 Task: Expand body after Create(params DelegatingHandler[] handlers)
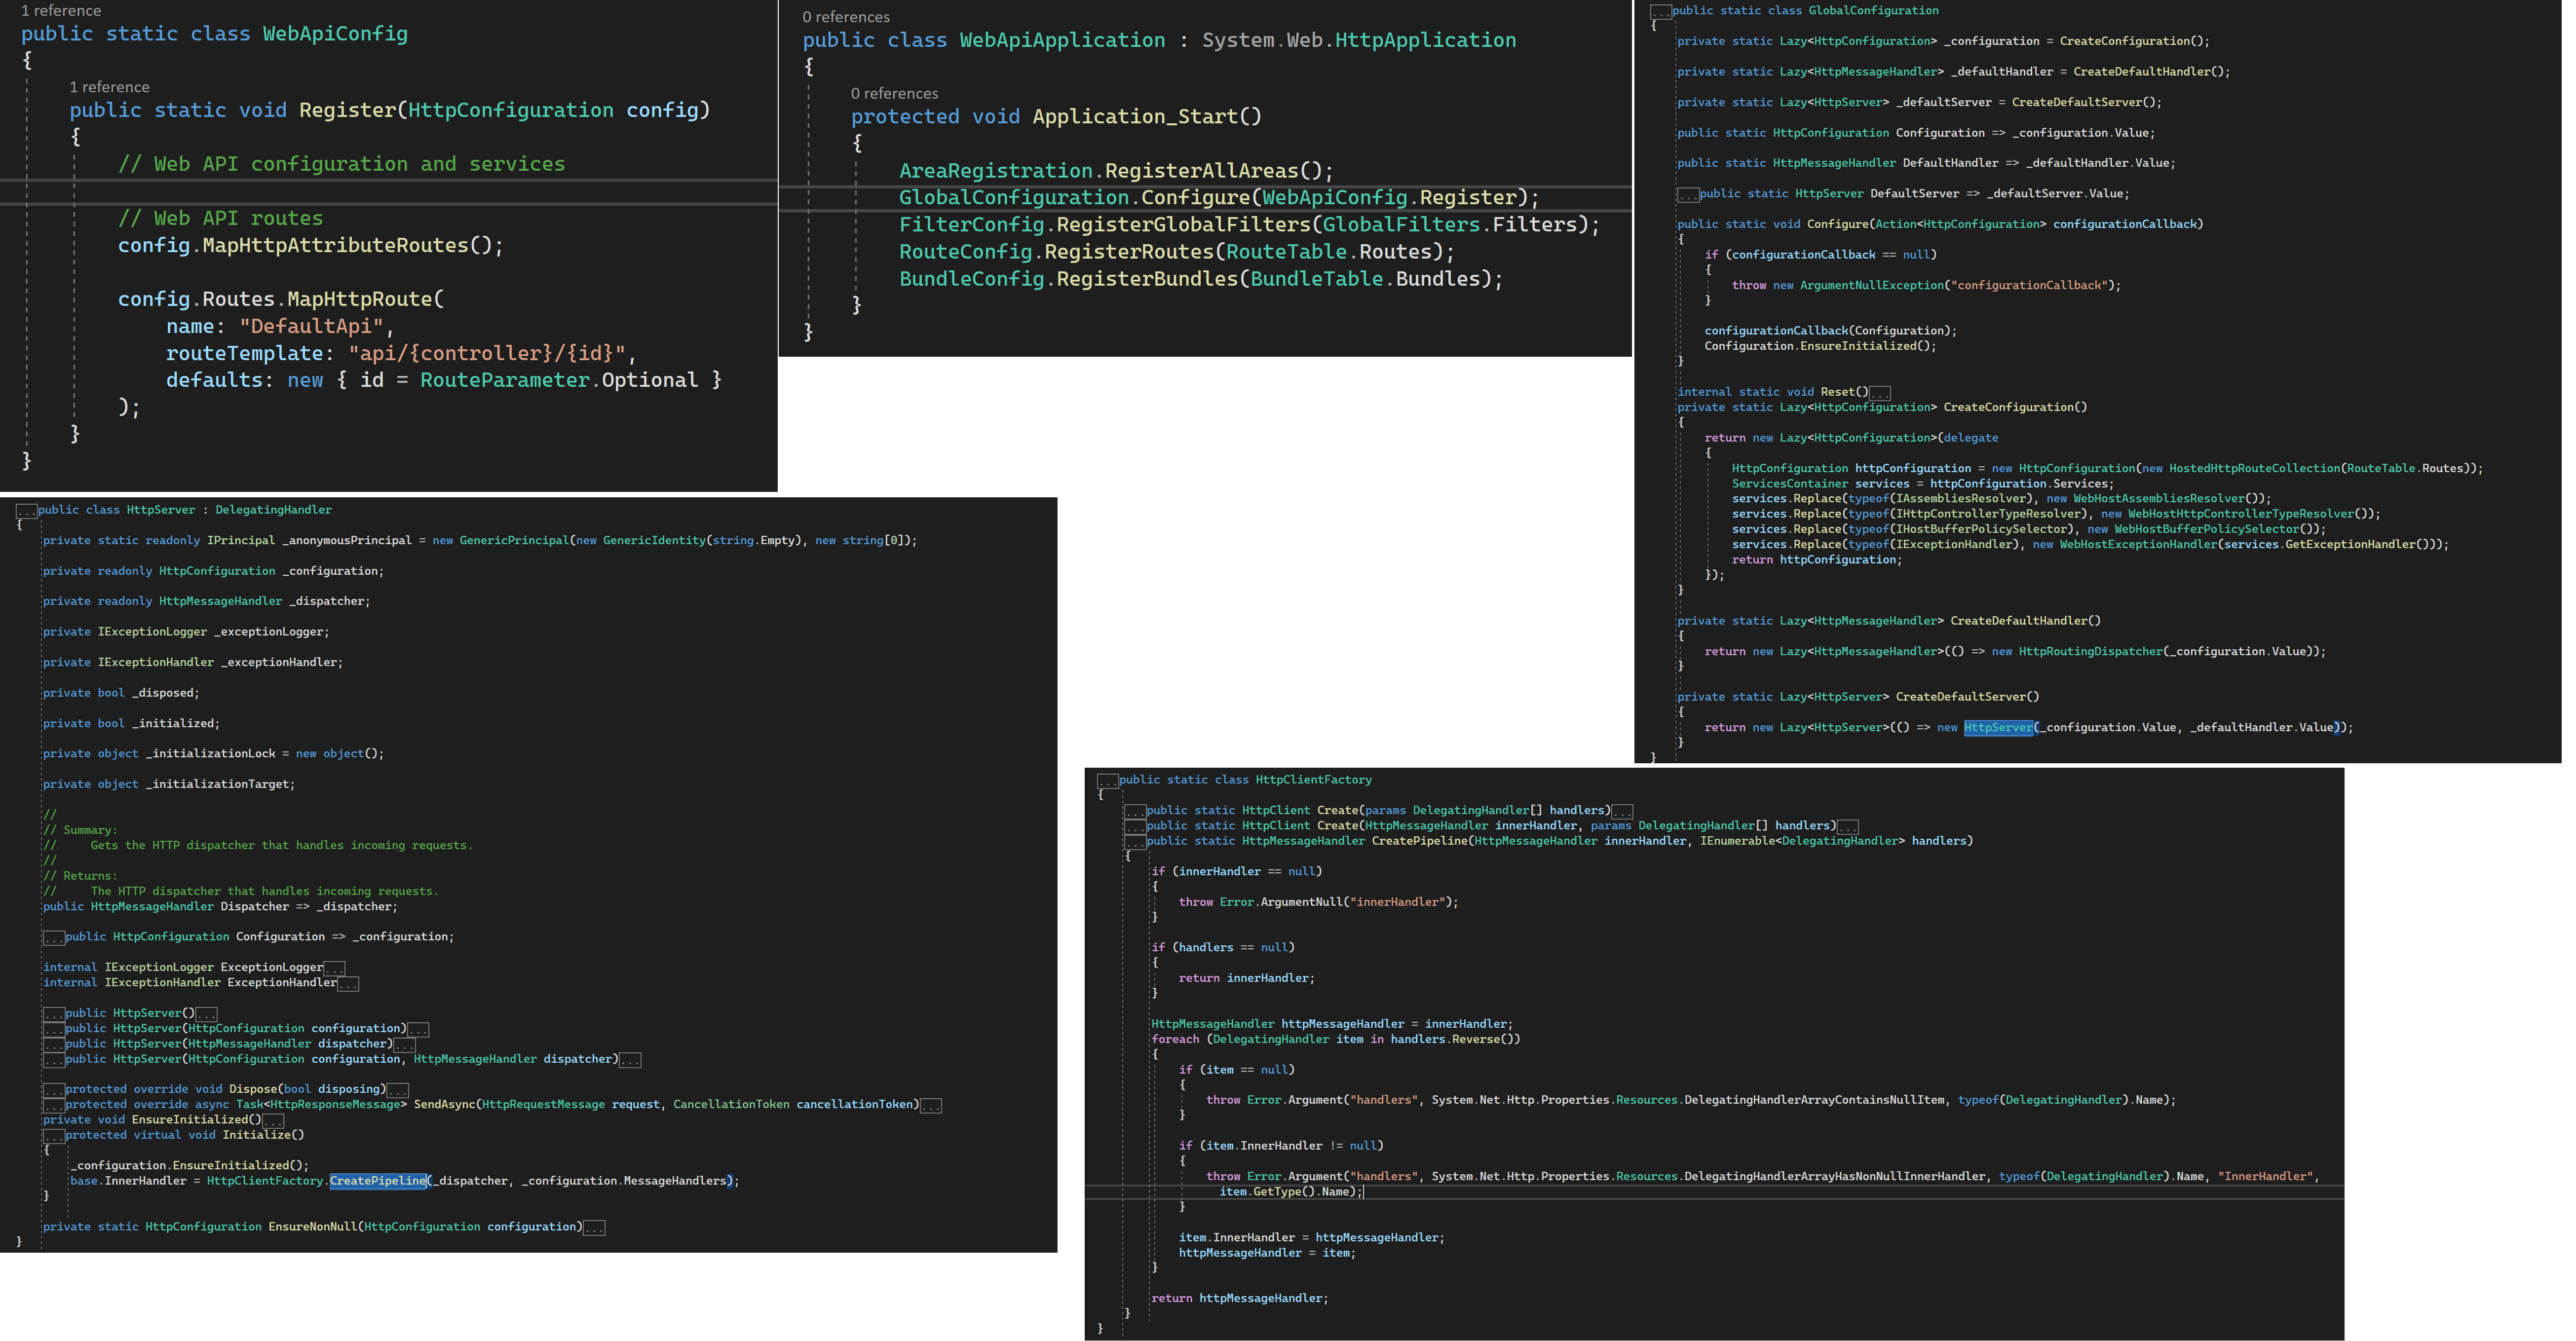pos(1623,812)
